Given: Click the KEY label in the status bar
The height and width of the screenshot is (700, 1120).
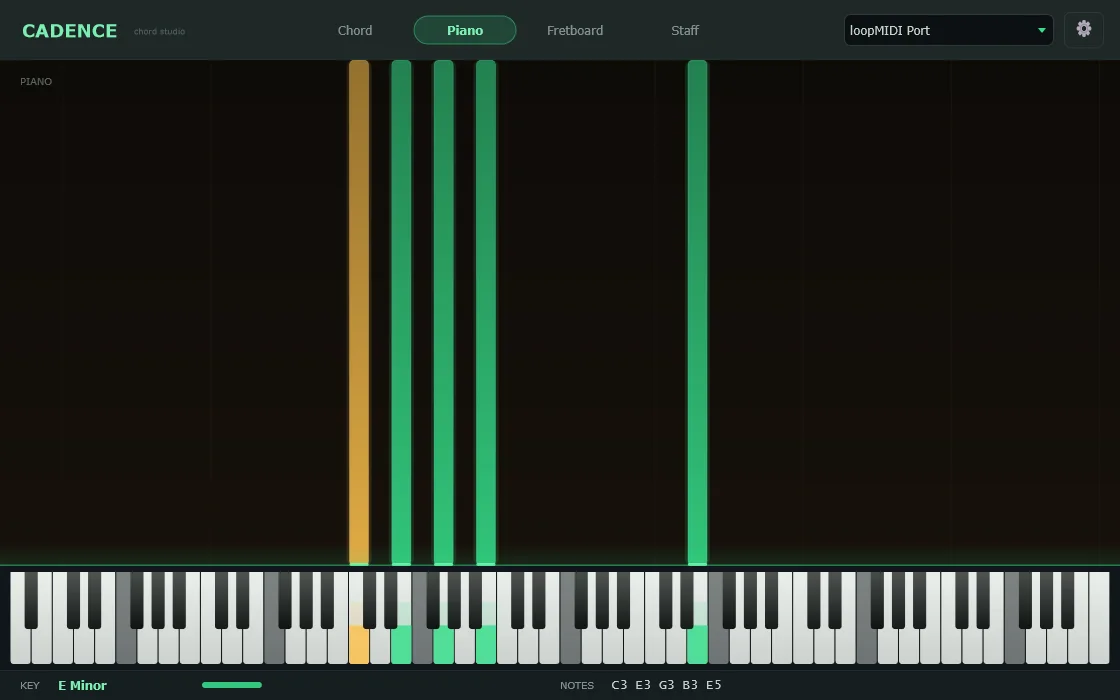Looking at the screenshot, I should pyautogui.click(x=30, y=686).
